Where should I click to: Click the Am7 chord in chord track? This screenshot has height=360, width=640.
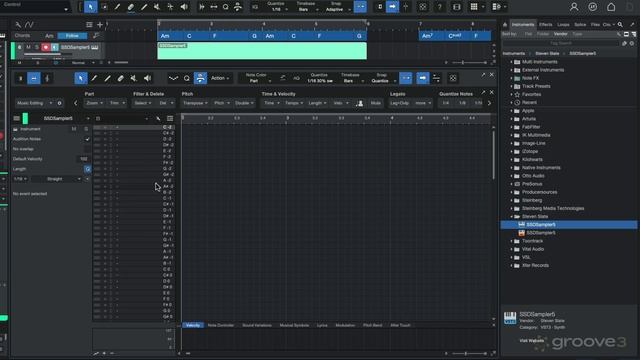427,36
